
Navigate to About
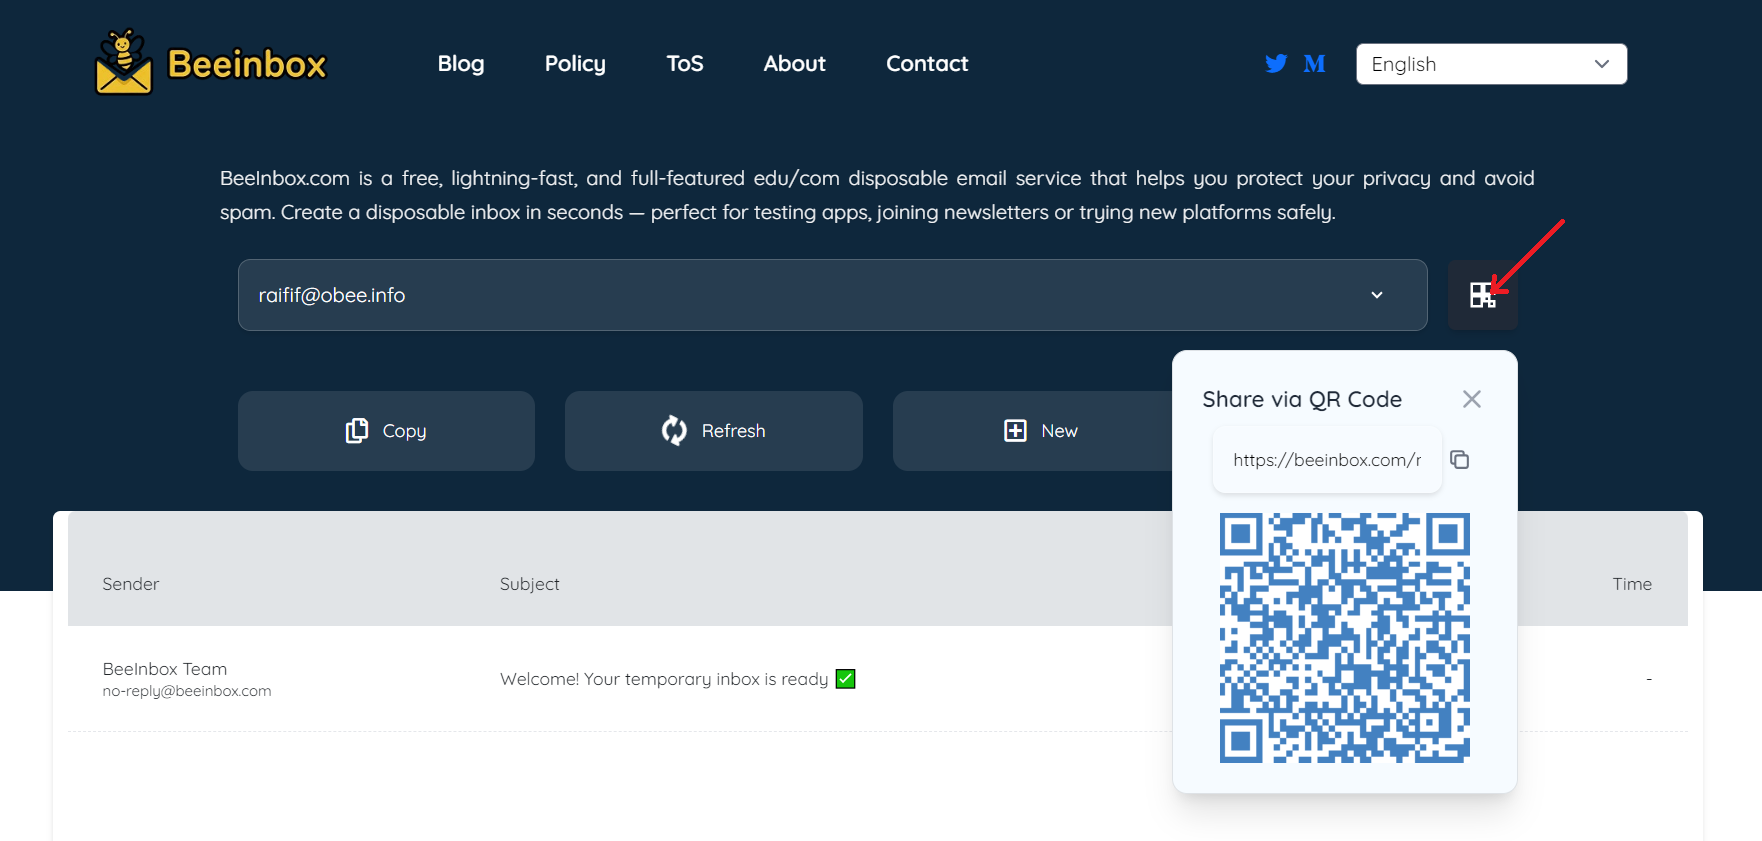tap(794, 64)
